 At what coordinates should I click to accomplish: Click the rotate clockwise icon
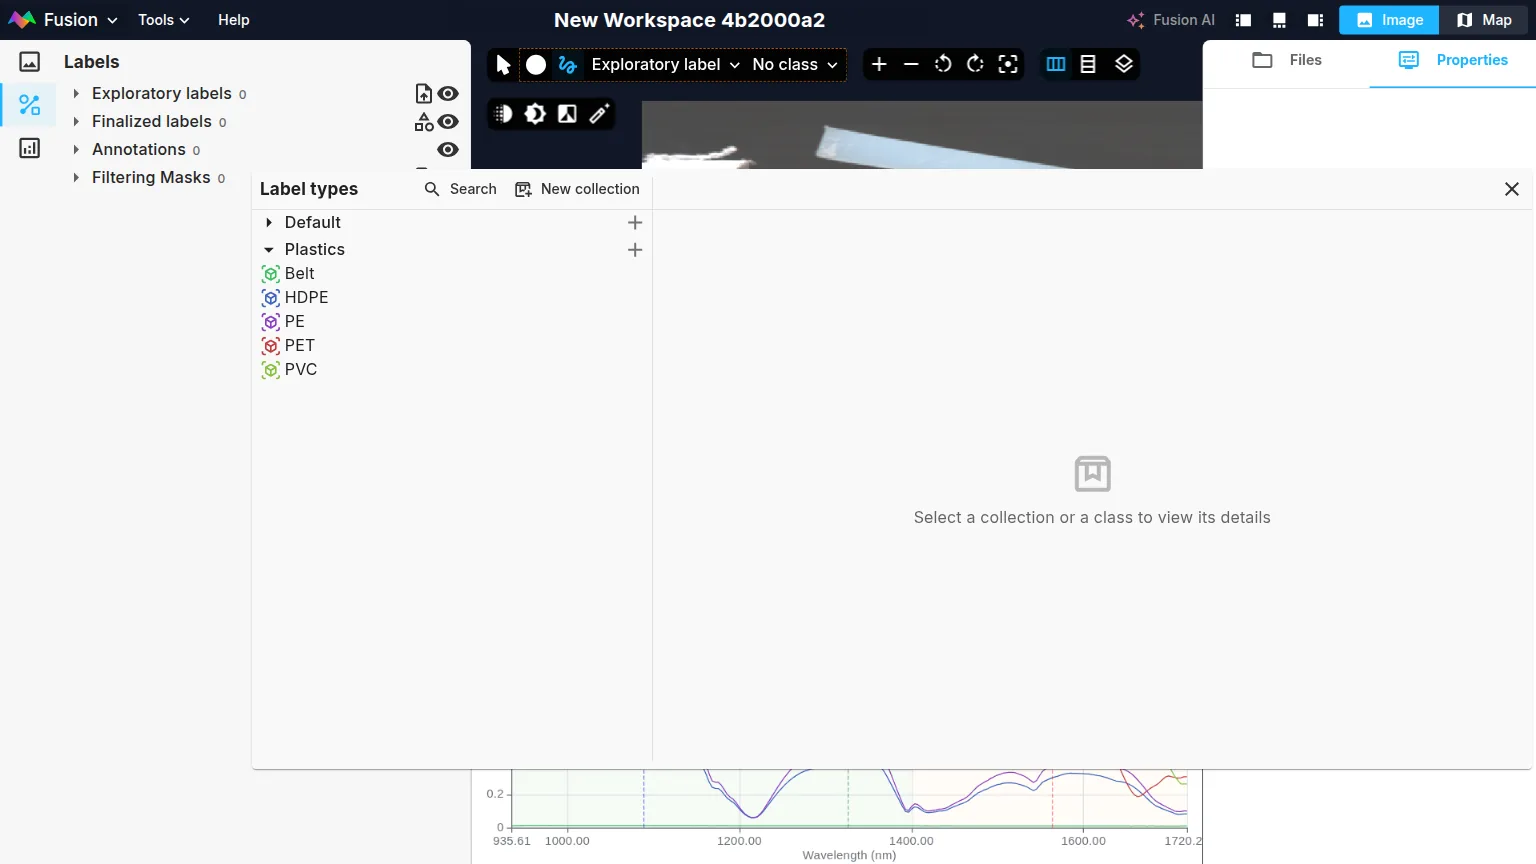975,65
